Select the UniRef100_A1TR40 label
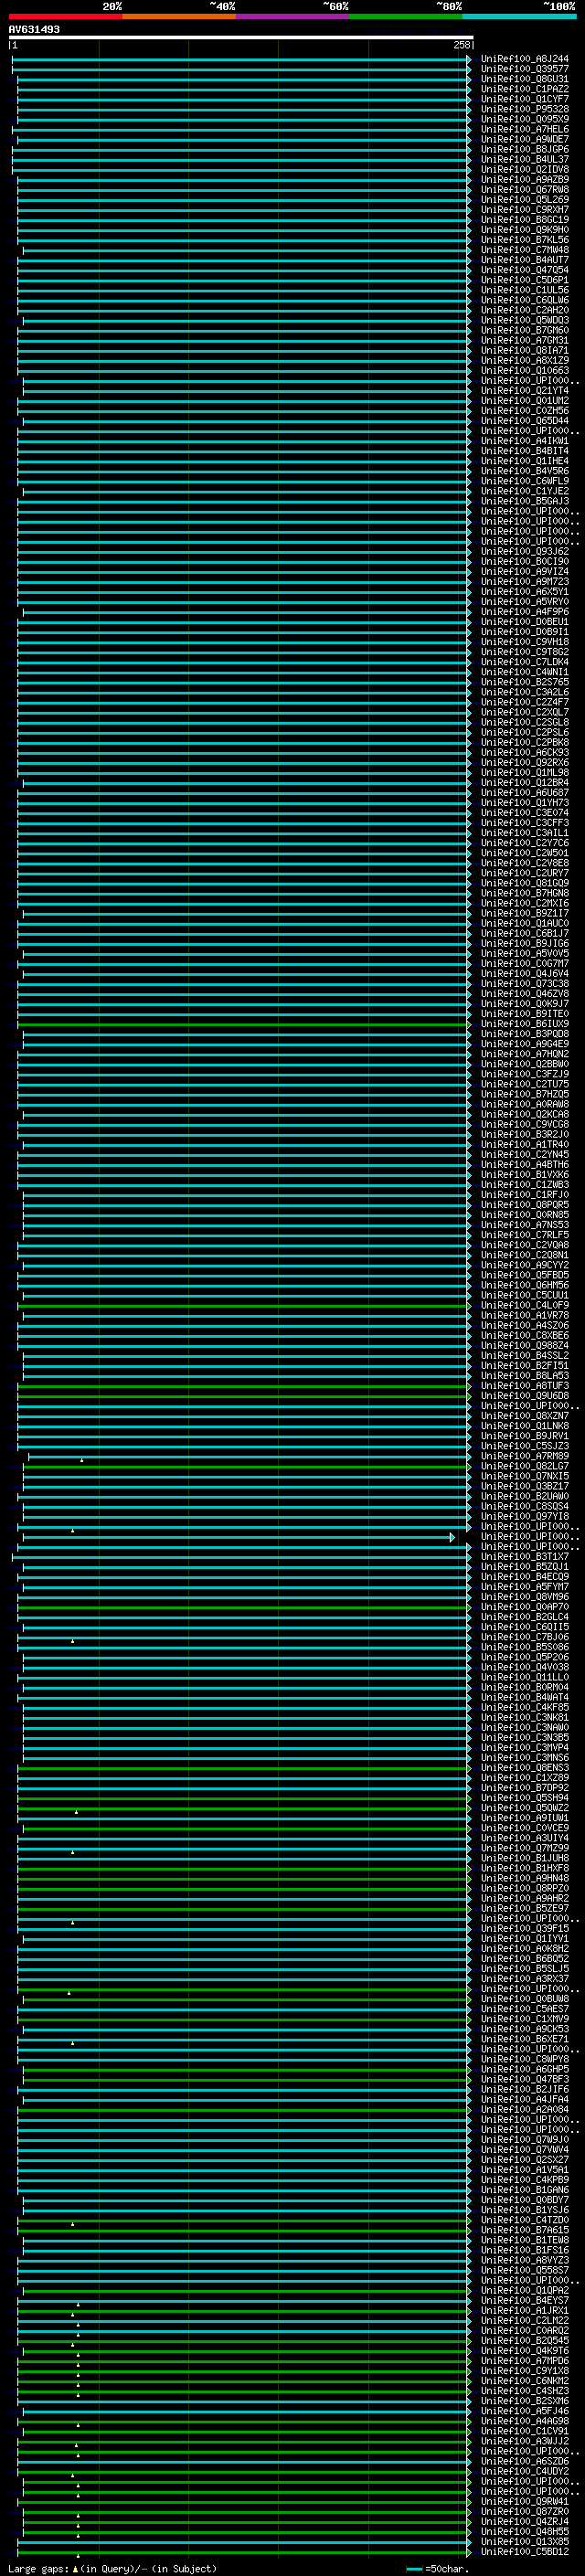 (524, 1144)
